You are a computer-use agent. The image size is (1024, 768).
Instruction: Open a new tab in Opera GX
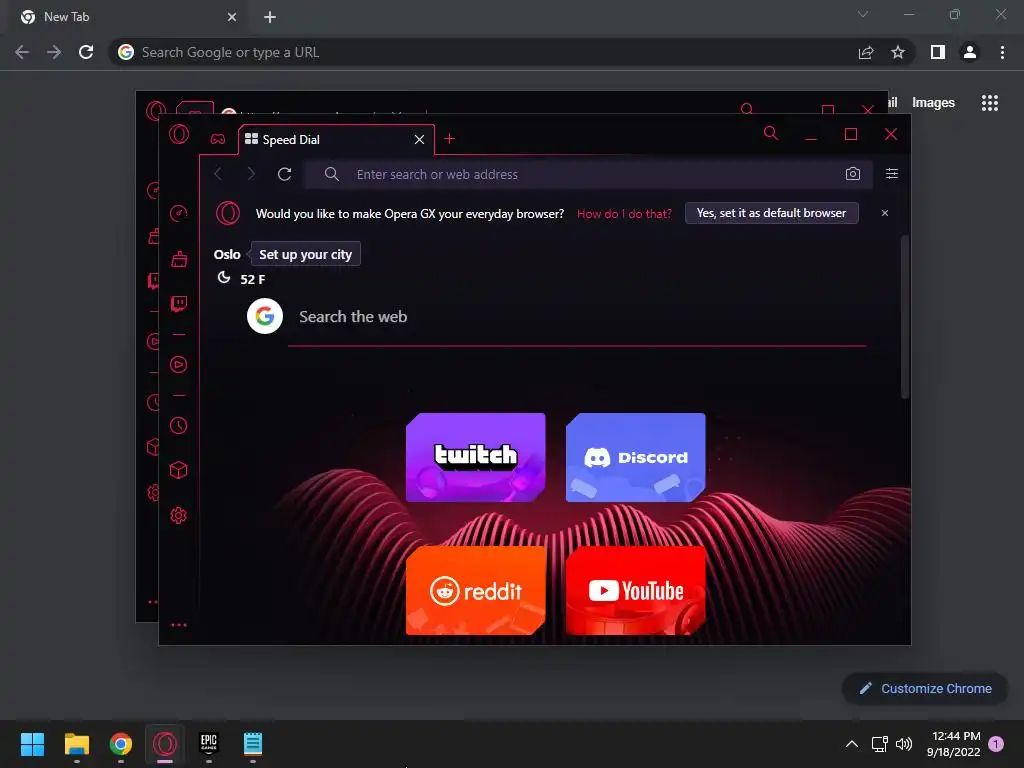(449, 138)
